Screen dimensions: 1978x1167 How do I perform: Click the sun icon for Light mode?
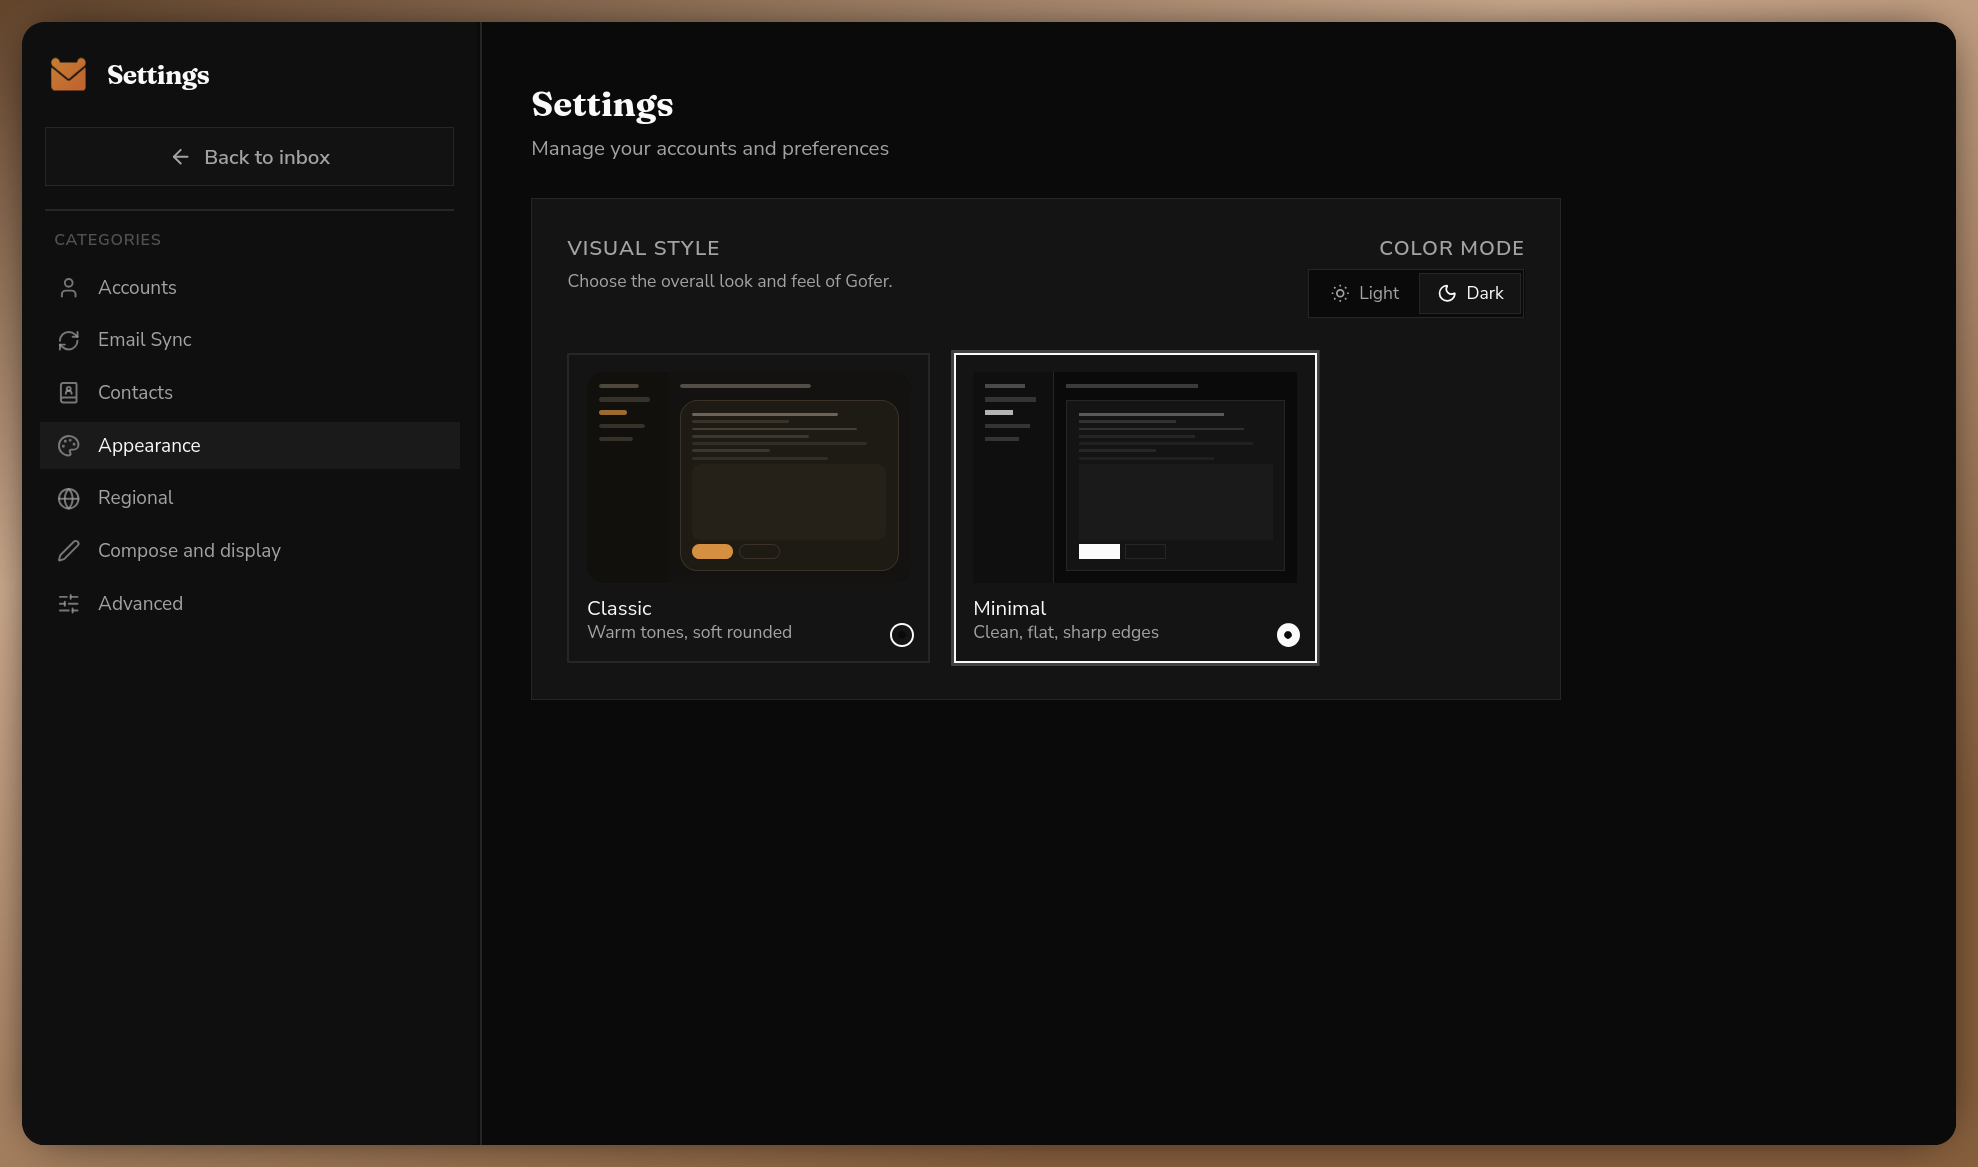pos(1340,293)
